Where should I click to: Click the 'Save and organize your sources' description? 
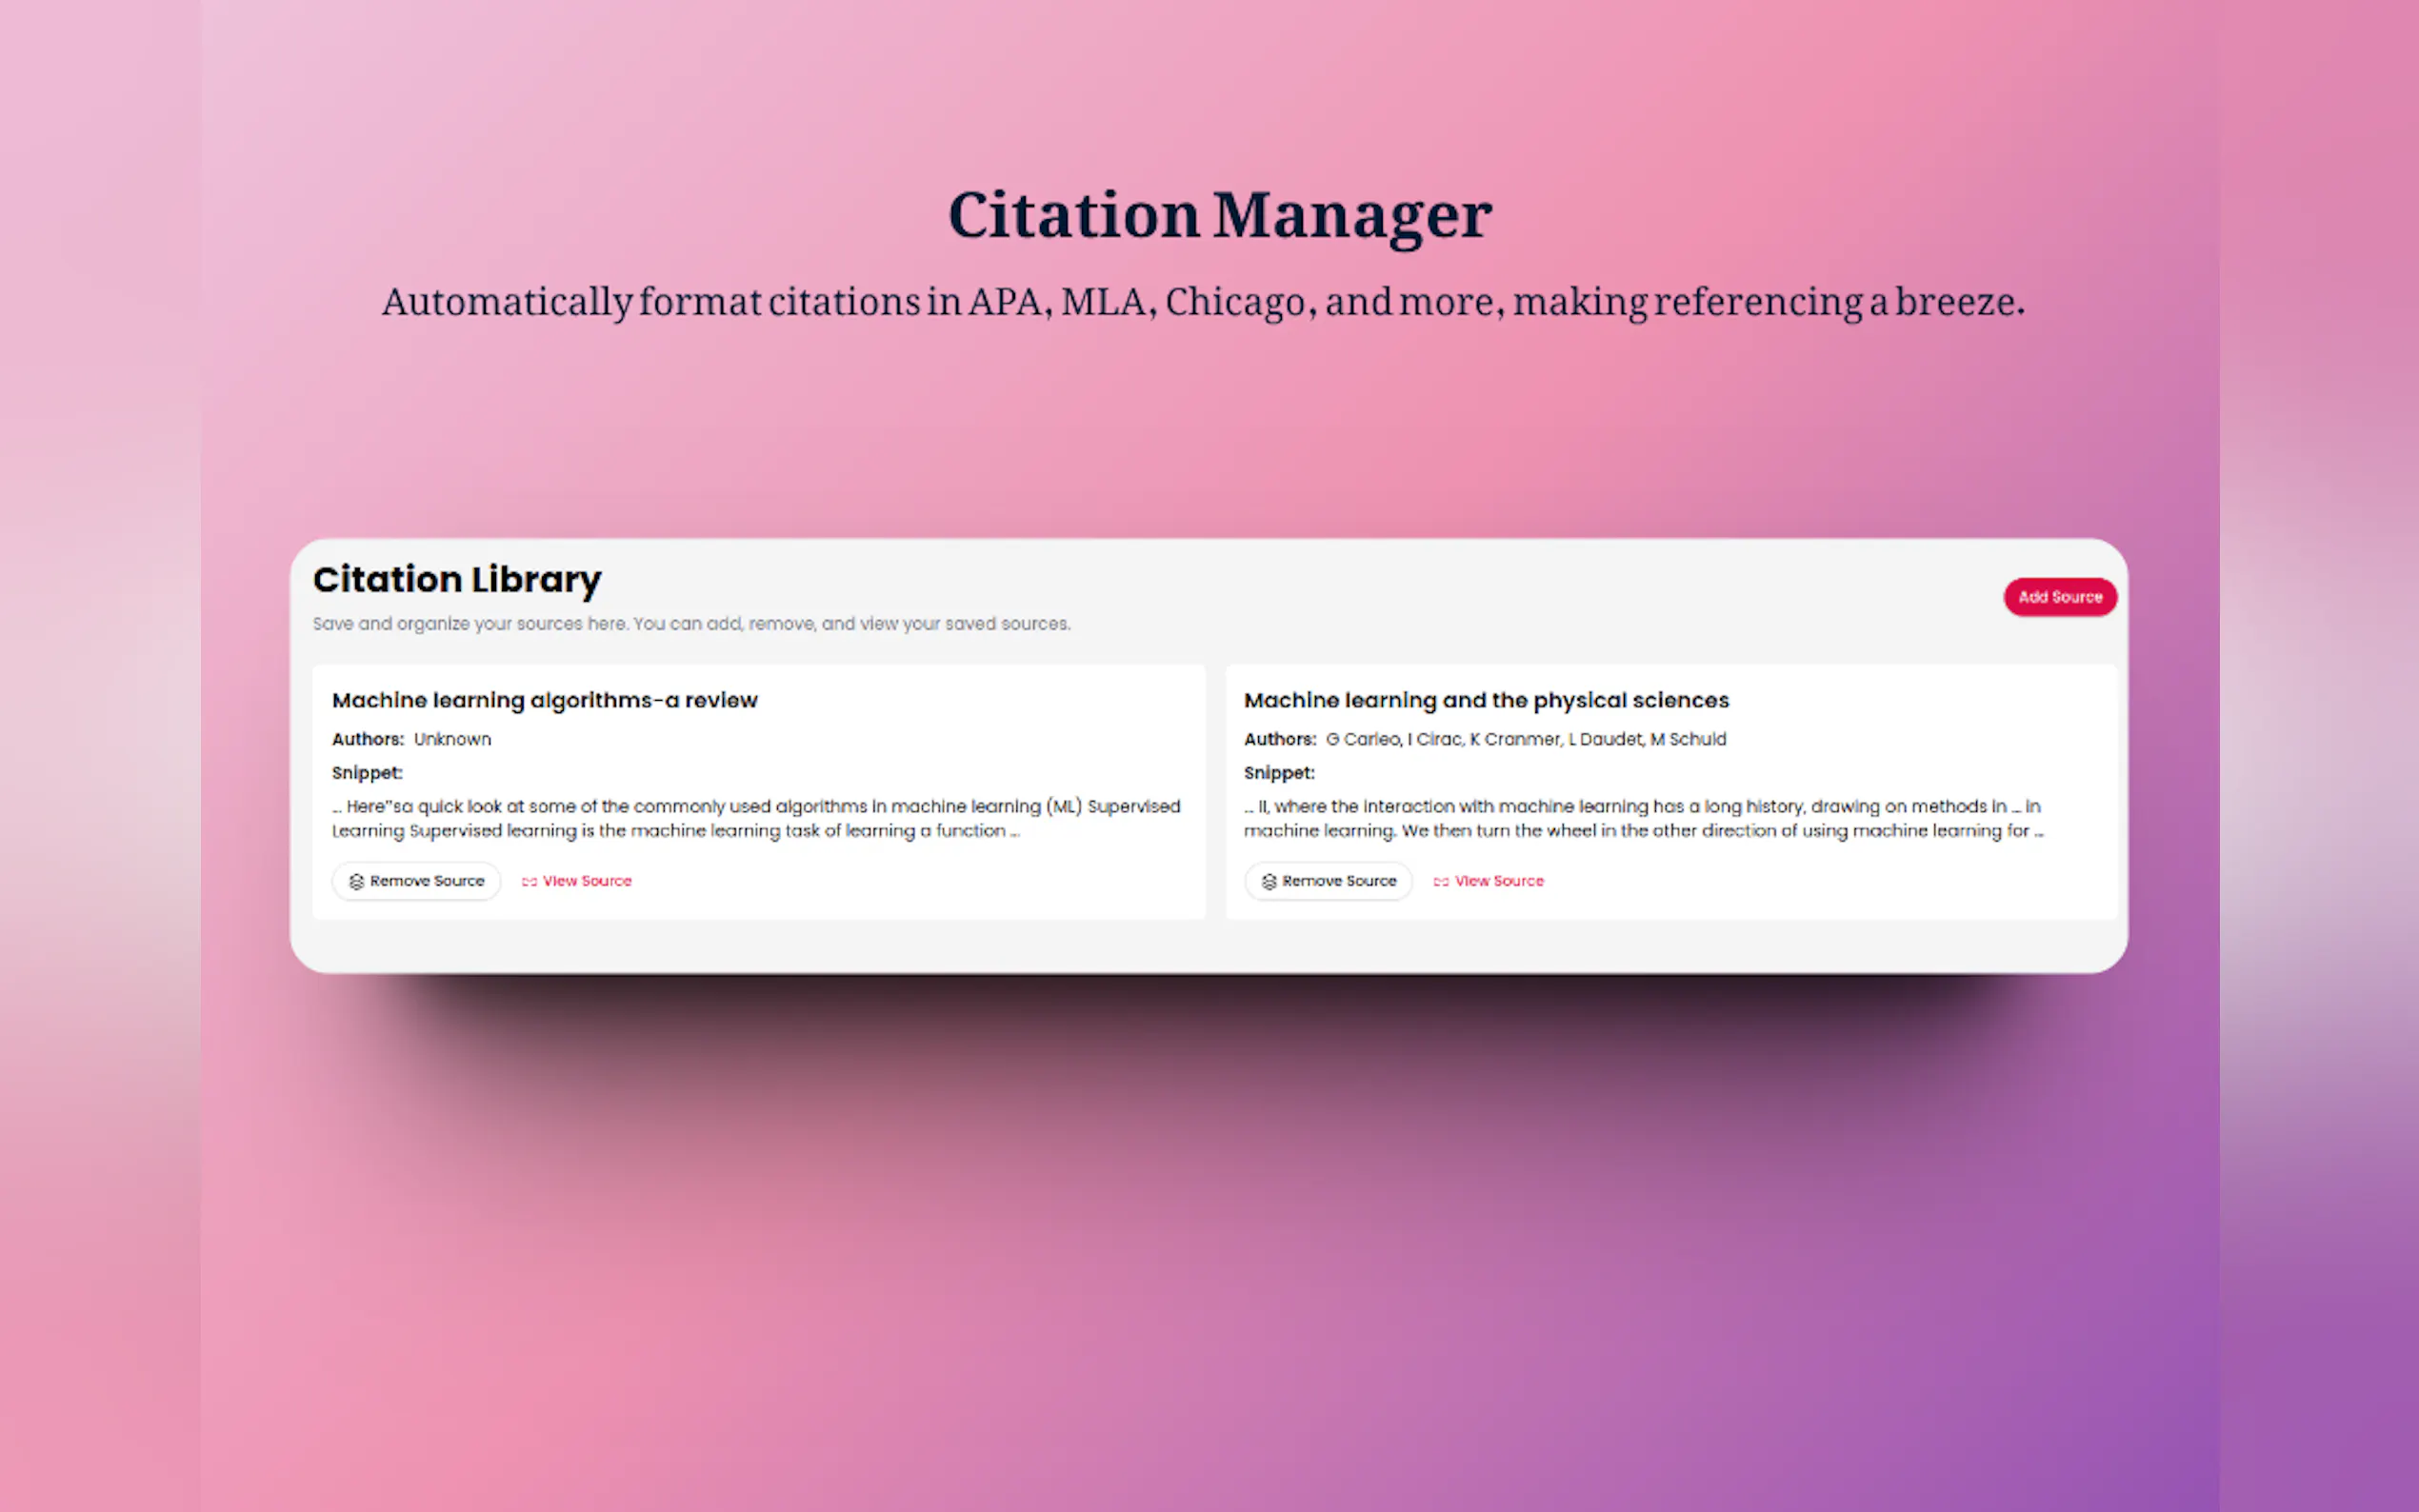pos(691,624)
